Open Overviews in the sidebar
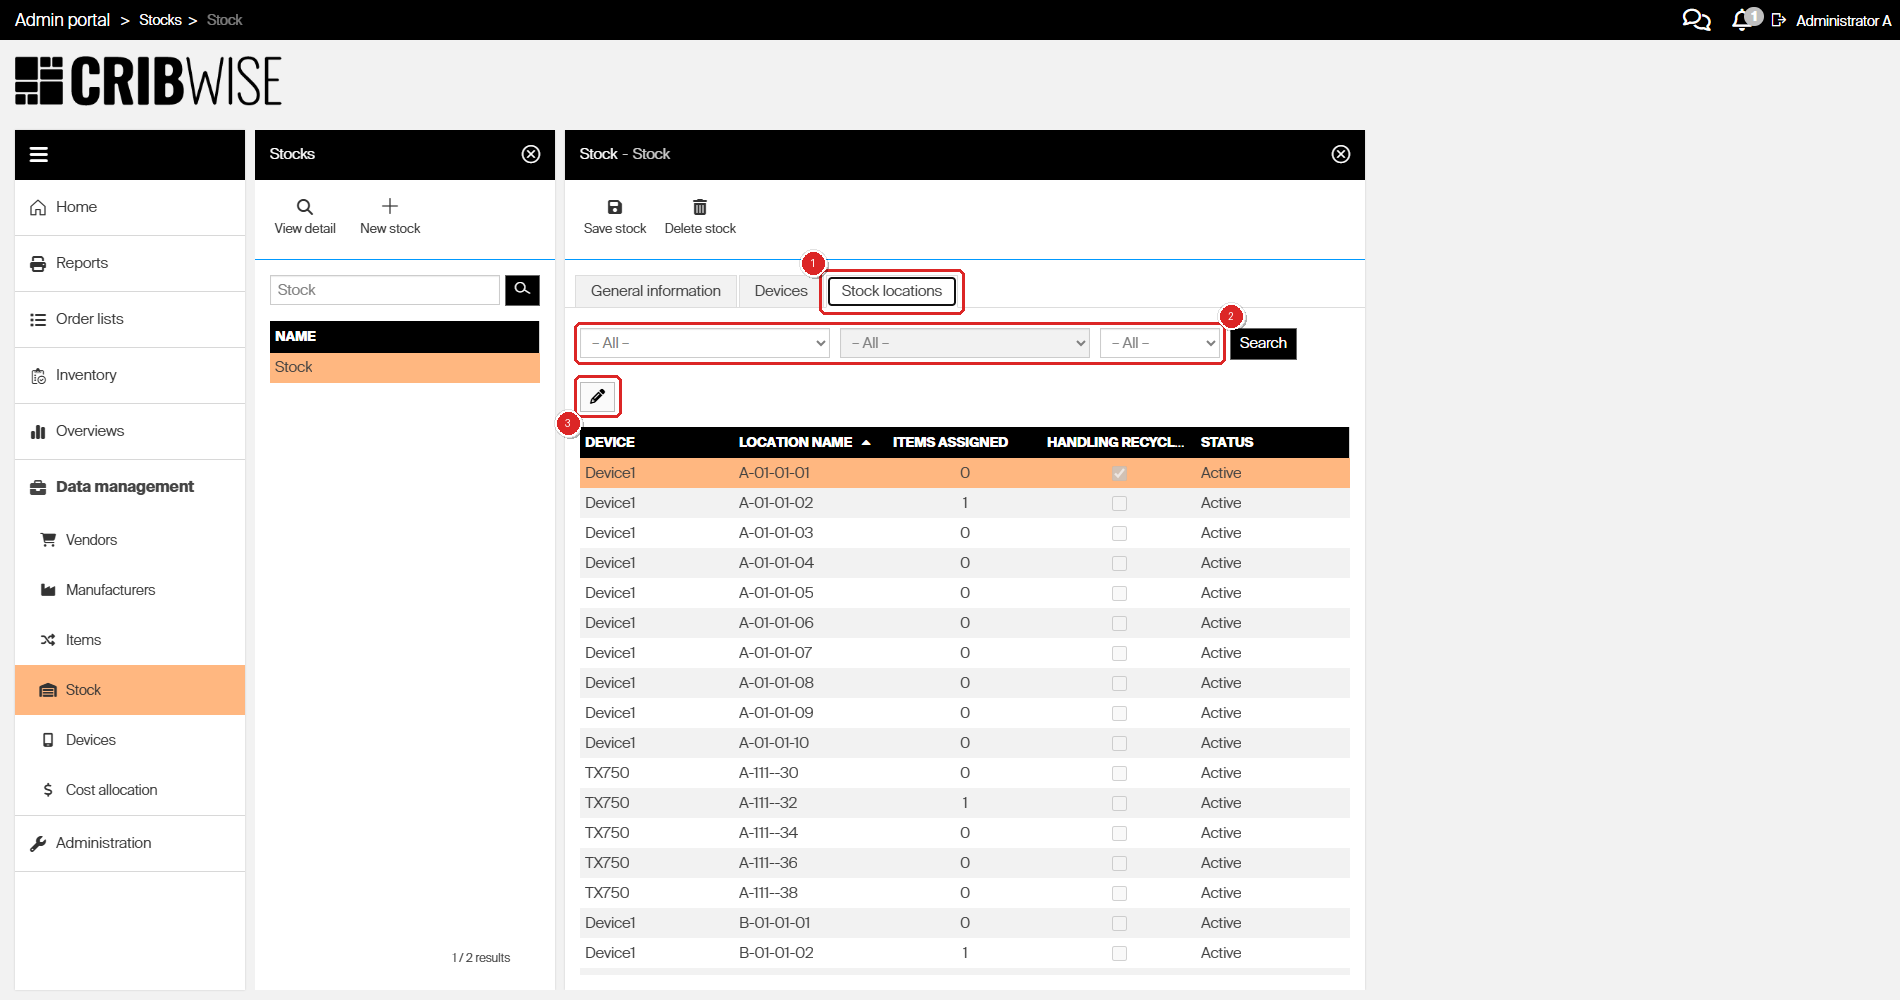This screenshot has height=1000, width=1900. coord(130,431)
